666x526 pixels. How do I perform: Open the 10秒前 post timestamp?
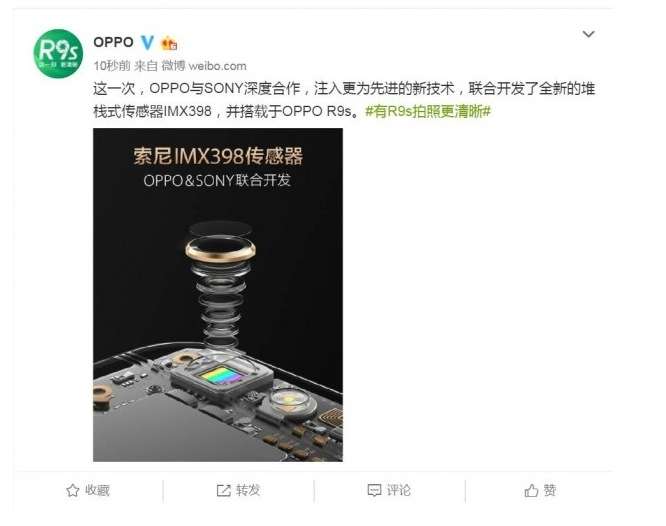point(112,66)
